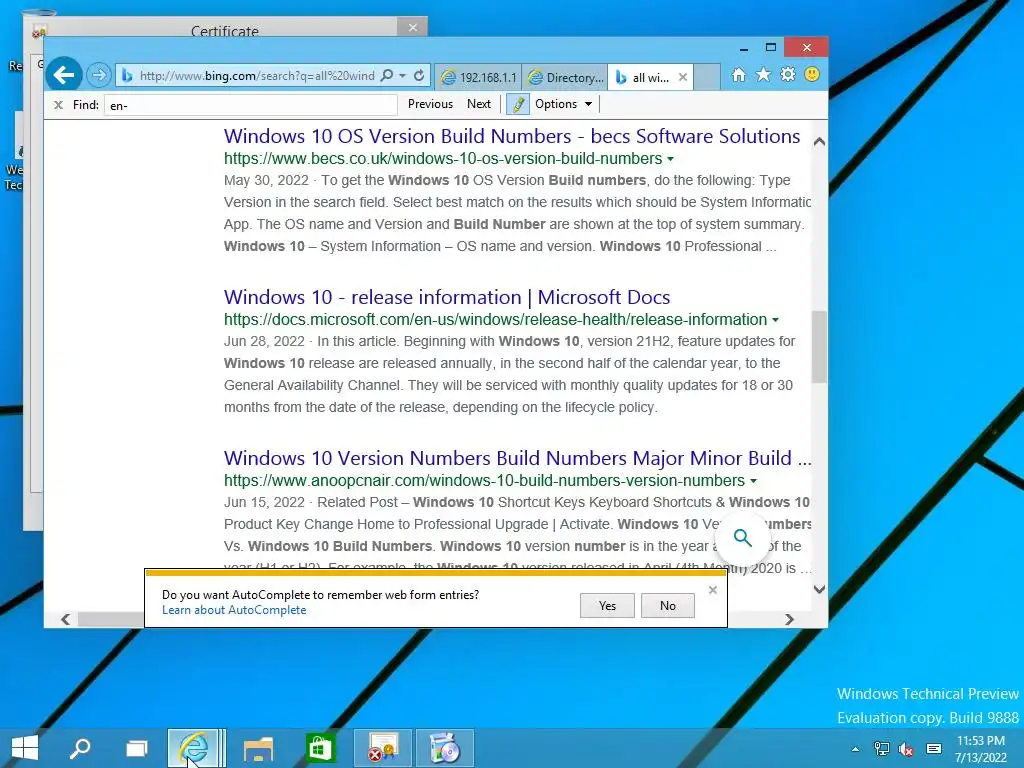Expand the address bar dropdown arrow
This screenshot has height=768, width=1024.
point(403,76)
